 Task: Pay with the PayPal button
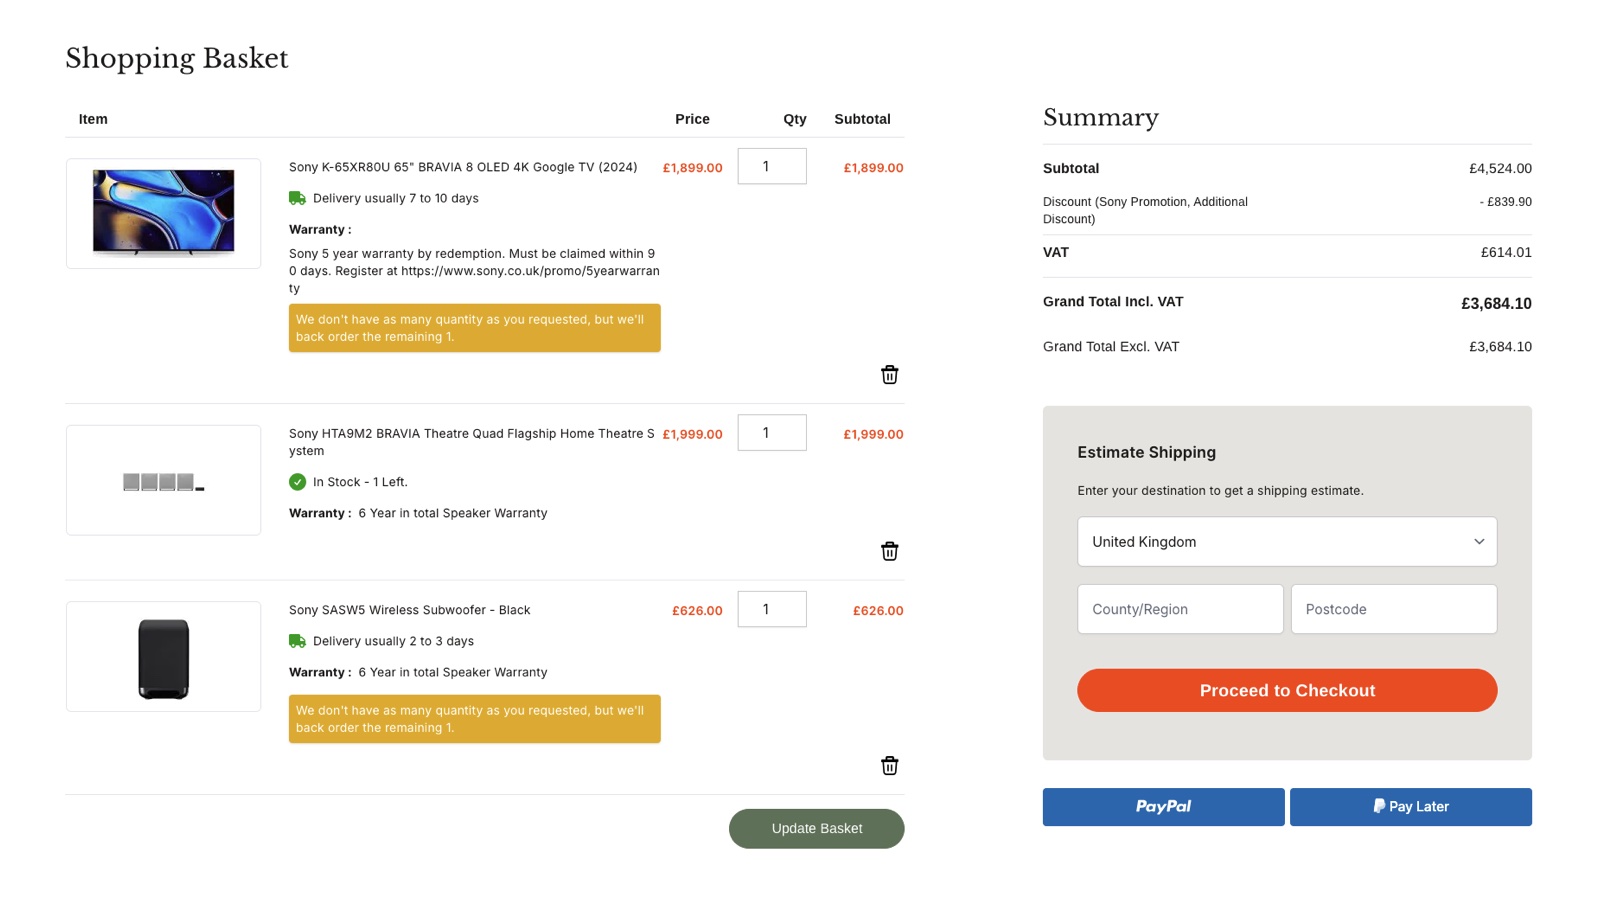point(1163,807)
